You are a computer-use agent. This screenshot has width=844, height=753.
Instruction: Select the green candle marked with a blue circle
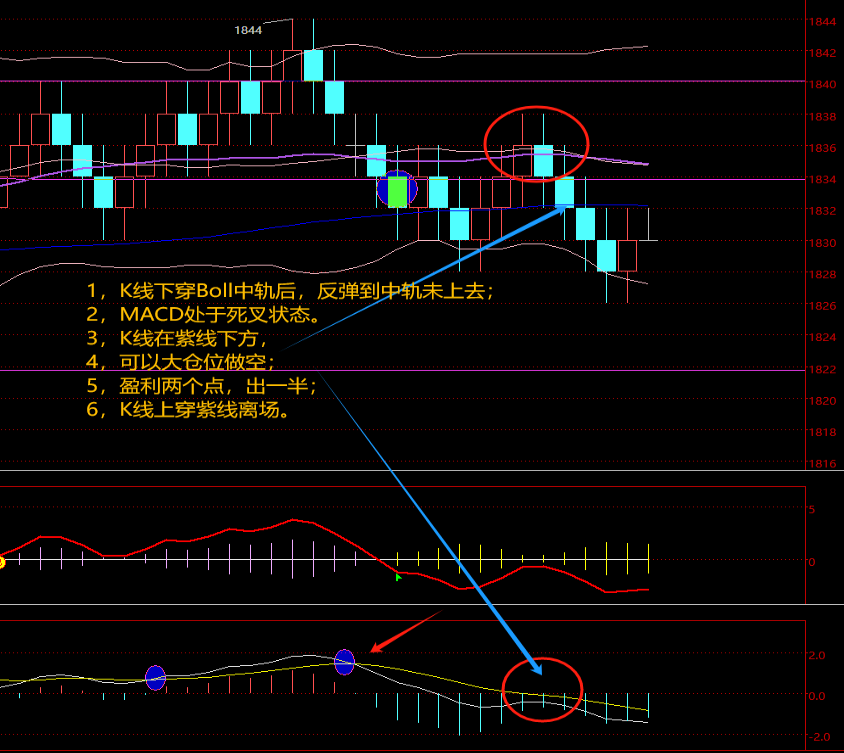tap(398, 192)
